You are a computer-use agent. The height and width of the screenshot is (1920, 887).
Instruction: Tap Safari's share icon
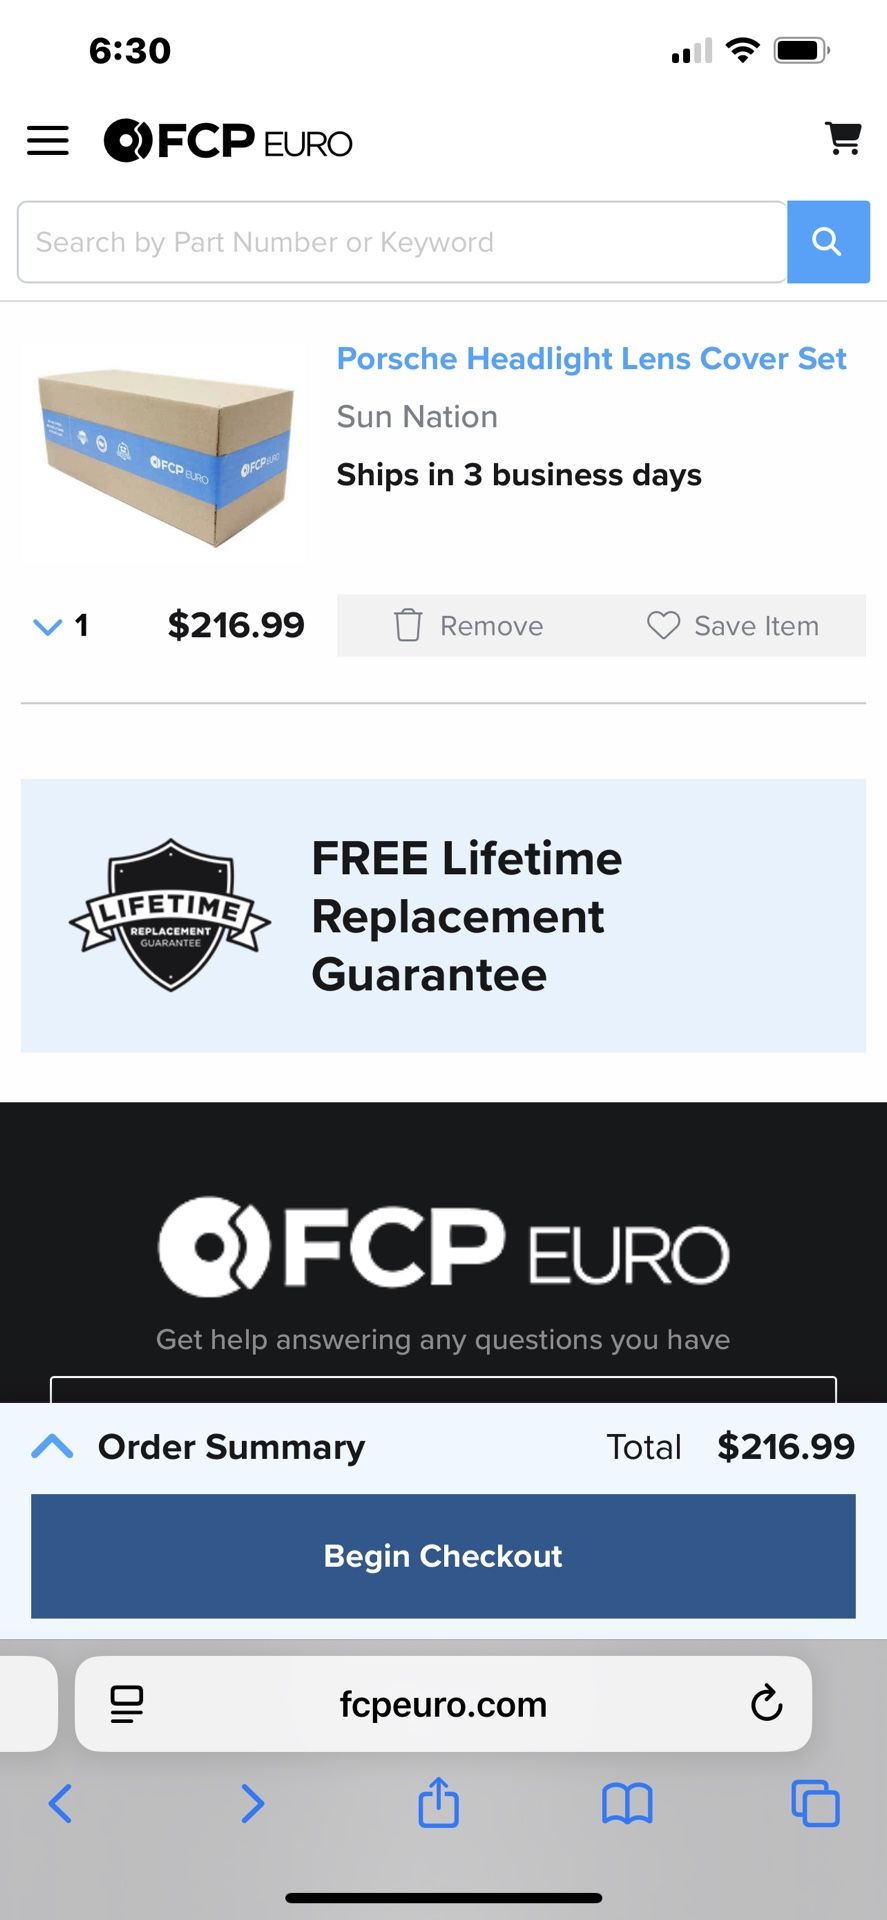[438, 1803]
